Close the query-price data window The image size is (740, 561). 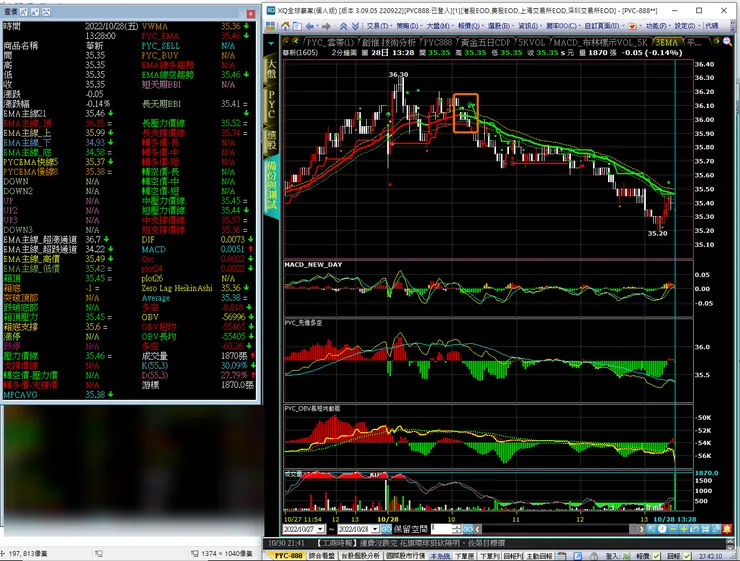[x=251, y=14]
